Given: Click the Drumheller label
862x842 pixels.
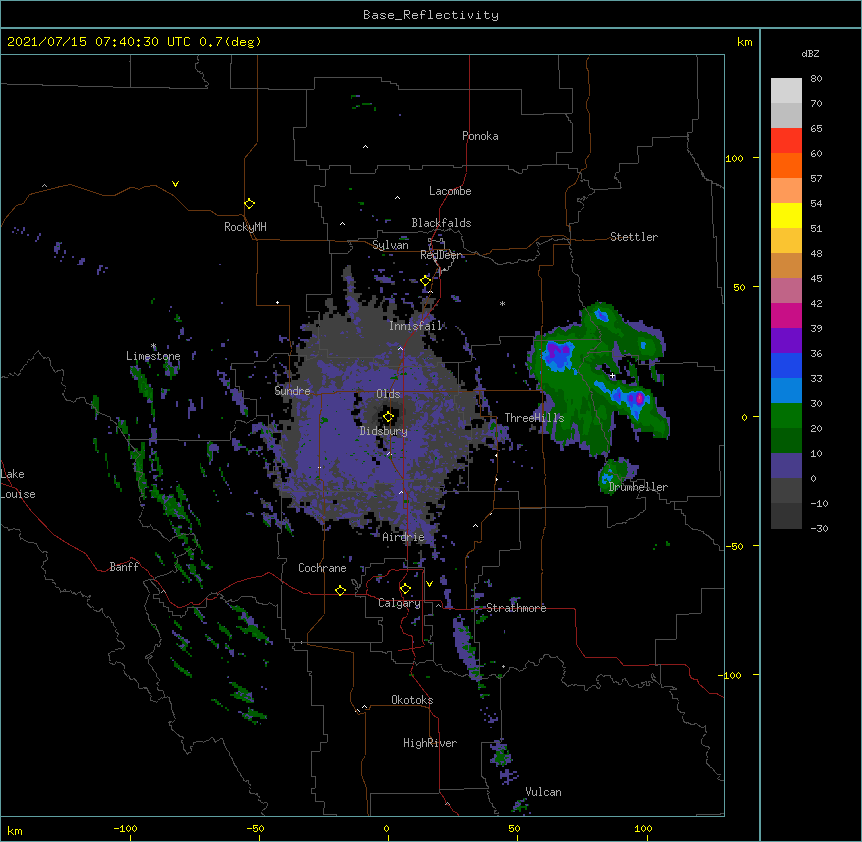Looking at the screenshot, I should pos(638,487).
